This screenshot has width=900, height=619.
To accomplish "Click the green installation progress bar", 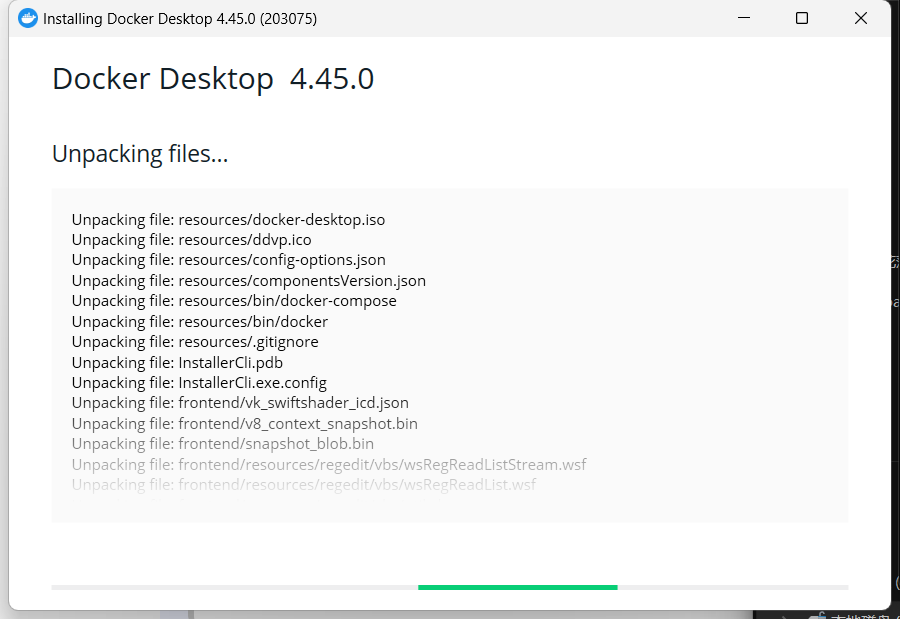I will [x=518, y=587].
